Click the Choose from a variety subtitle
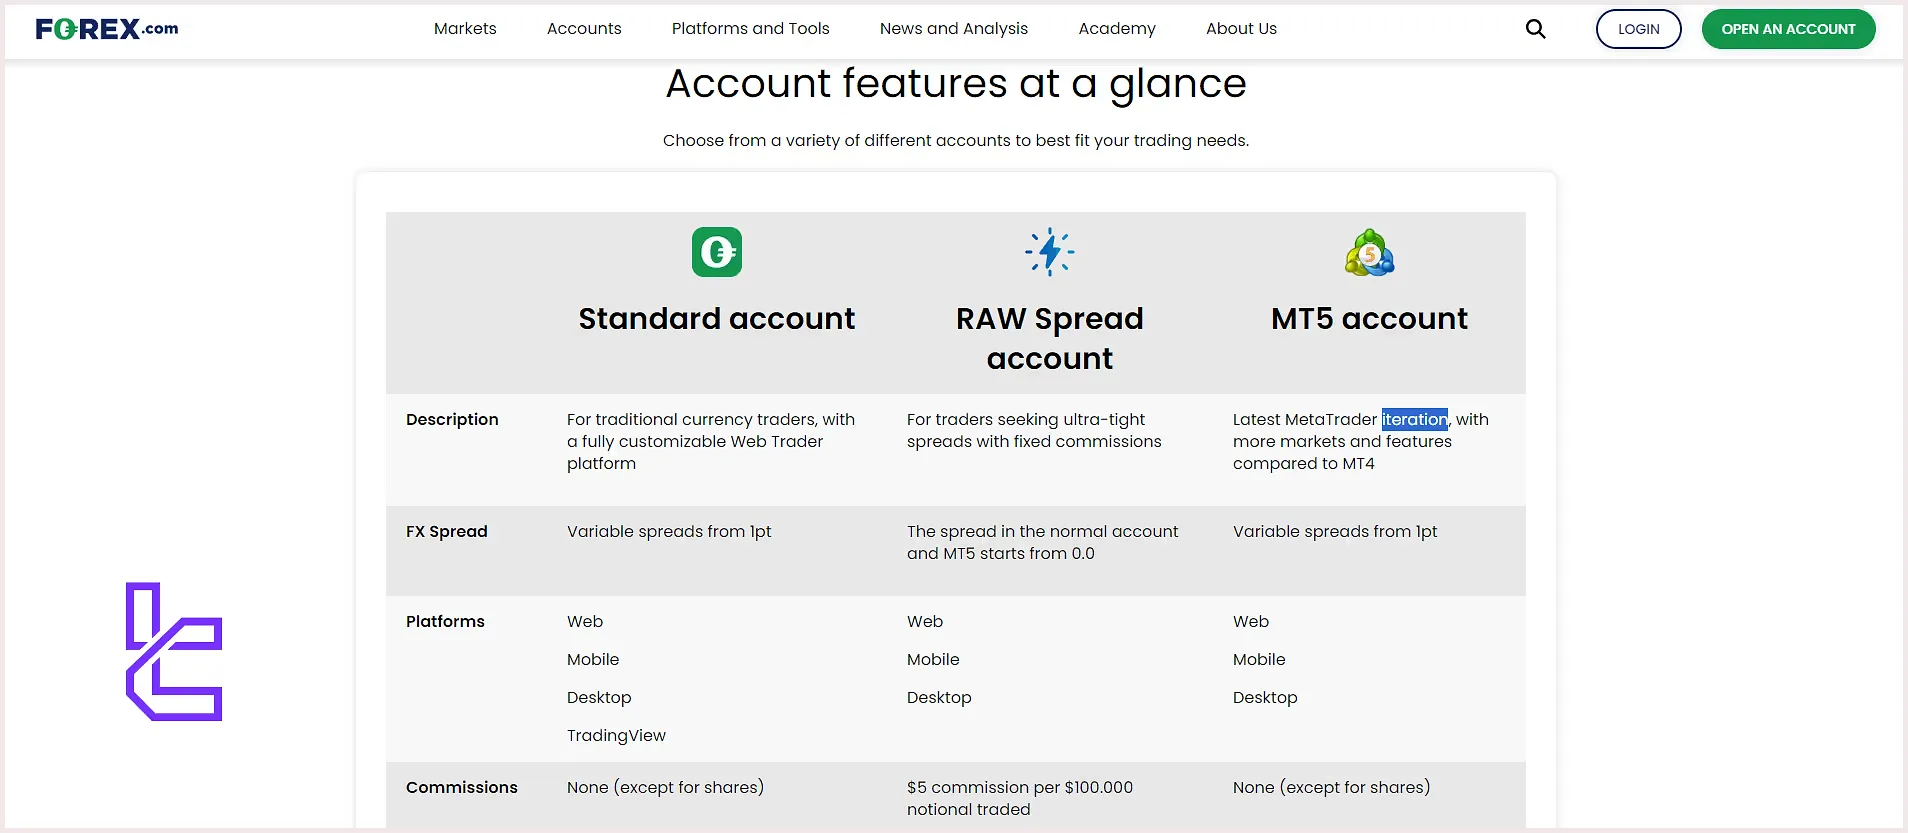 [x=956, y=141]
